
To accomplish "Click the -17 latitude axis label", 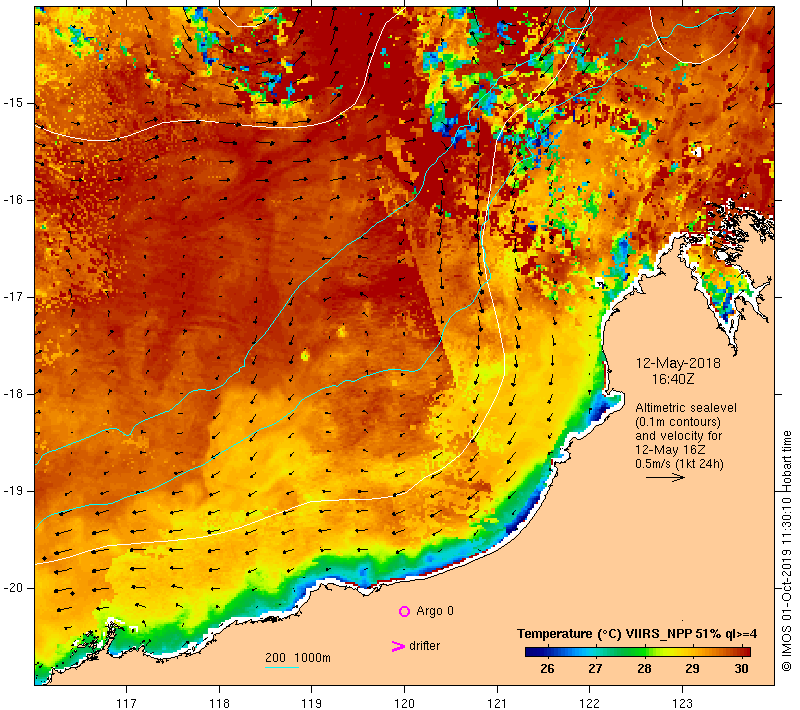I will 13,297.
